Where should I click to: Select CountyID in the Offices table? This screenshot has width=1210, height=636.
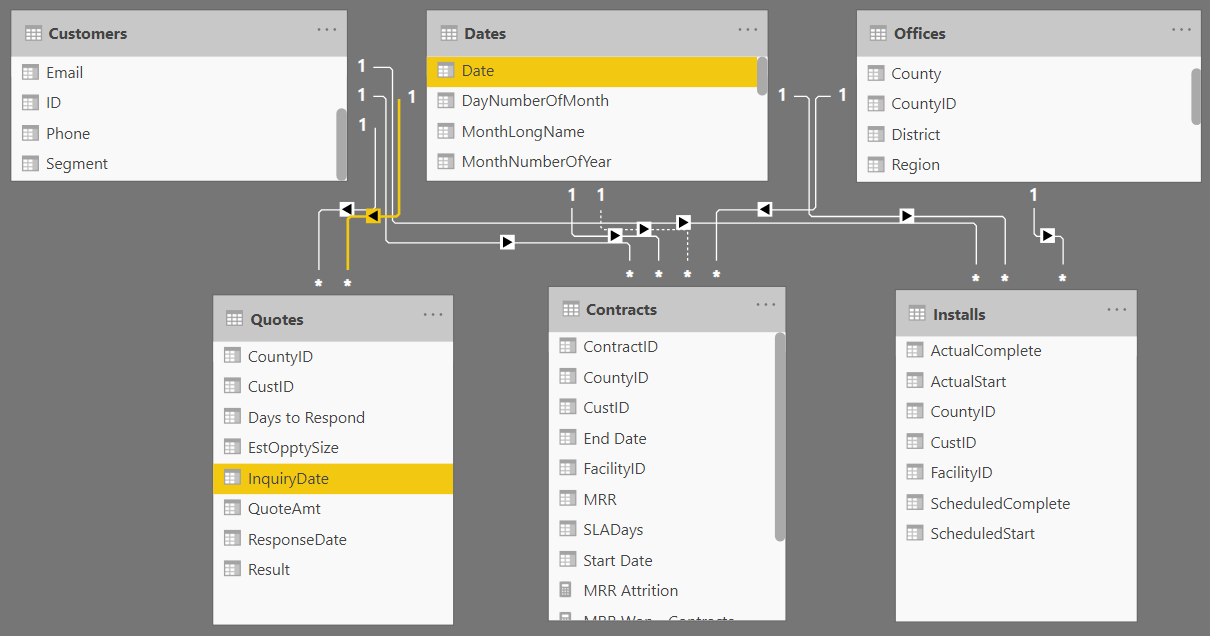[x=1024, y=103]
